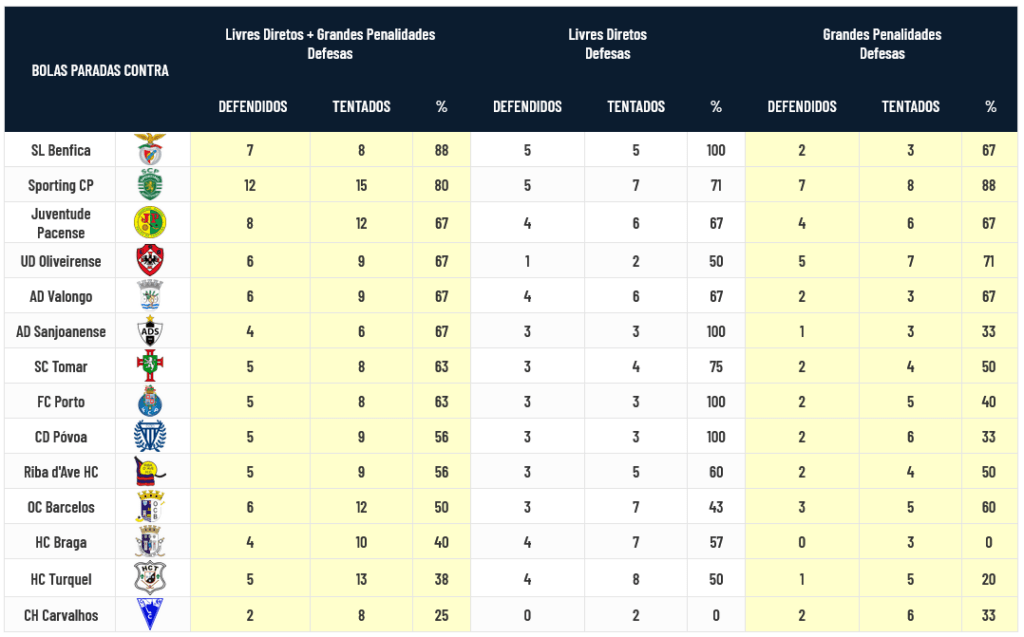This screenshot has width=1024, height=637.
Task: Click the BOLAS PARADAS CONTRA header
Action: click(x=100, y=70)
